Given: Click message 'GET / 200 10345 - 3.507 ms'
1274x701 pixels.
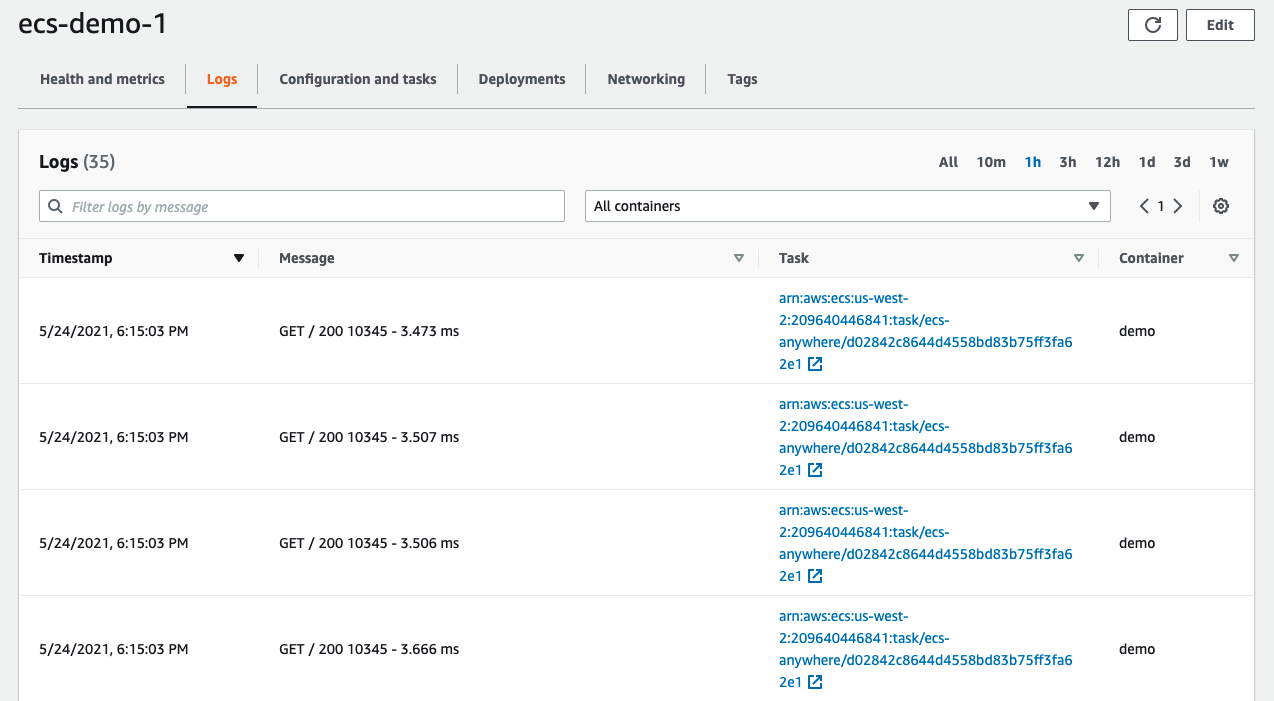Looking at the screenshot, I should 369,437.
